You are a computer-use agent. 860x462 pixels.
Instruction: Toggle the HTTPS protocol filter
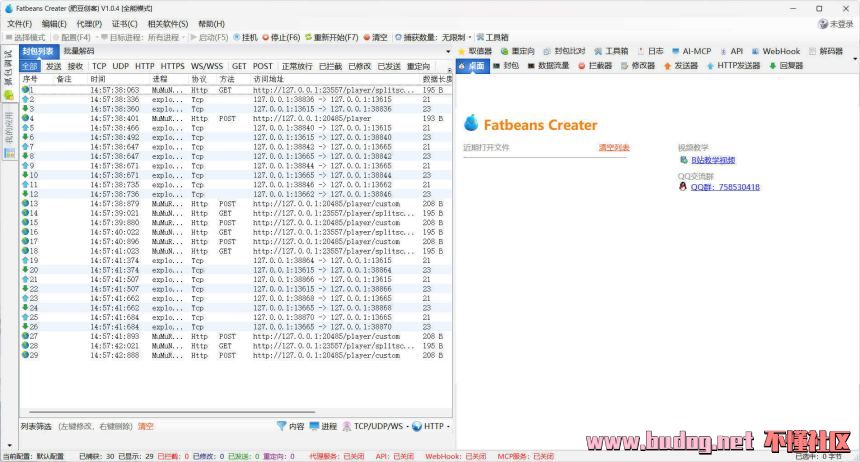(x=172, y=66)
